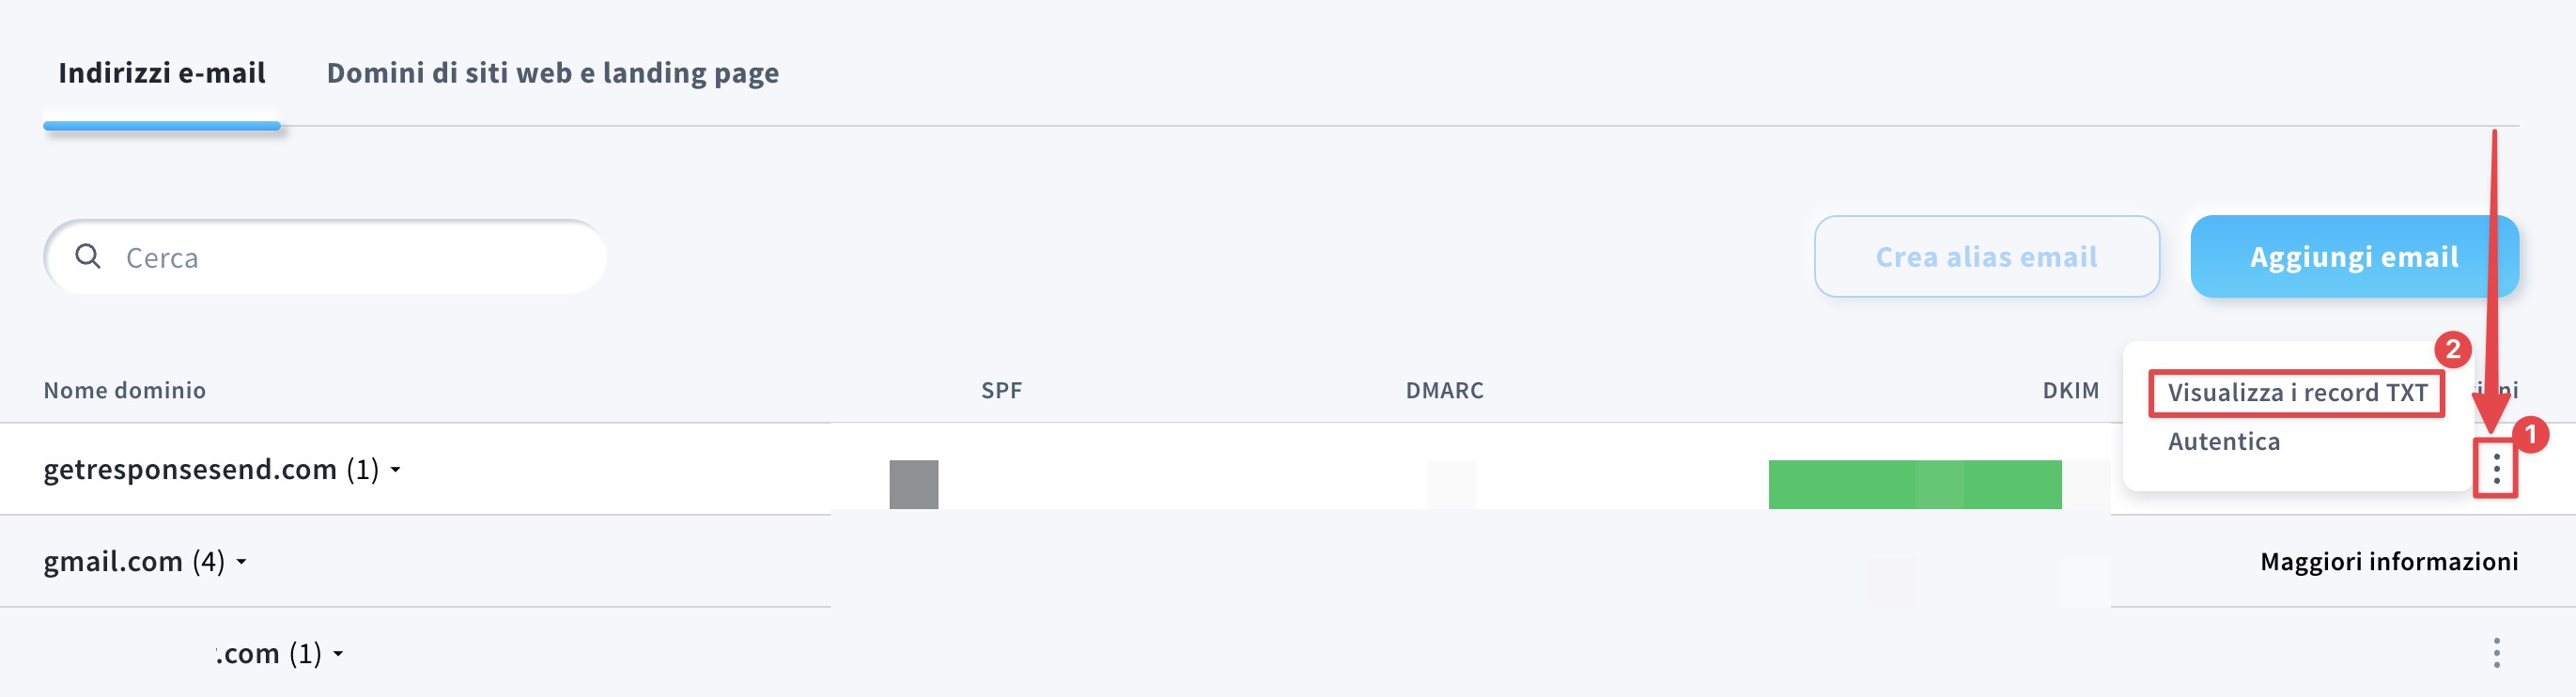Select 'Visualizza i record TXT' menu option
This screenshot has width=2576, height=697.
(2296, 393)
